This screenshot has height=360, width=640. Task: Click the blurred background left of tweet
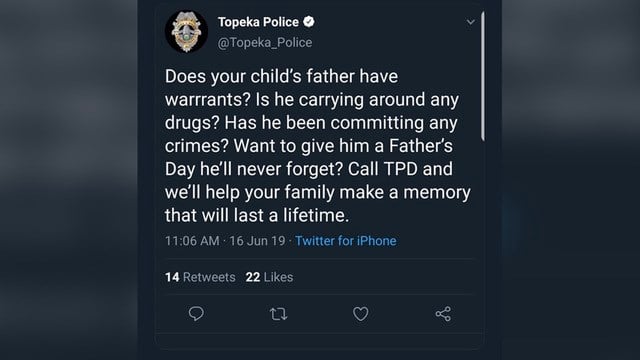click(x=69, y=180)
